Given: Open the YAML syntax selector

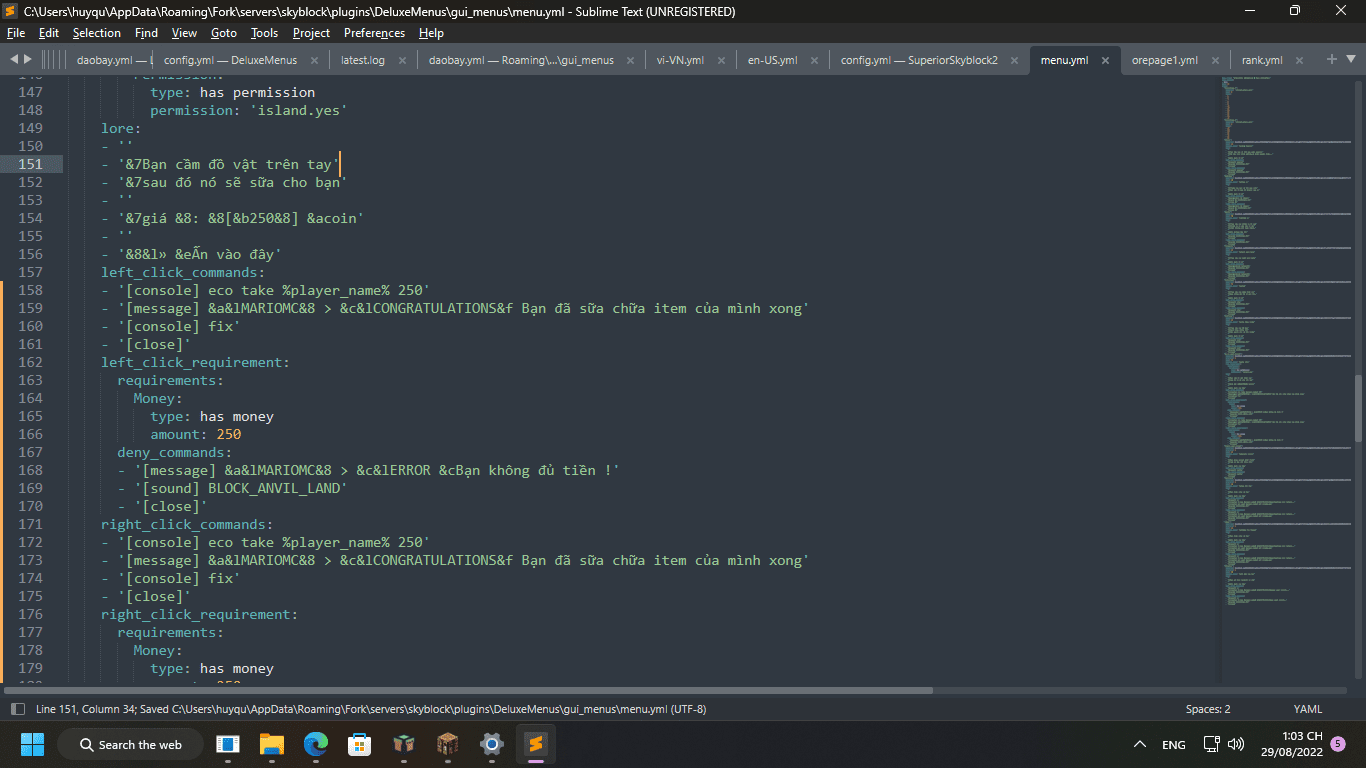Looking at the screenshot, I should pyautogui.click(x=1307, y=709).
